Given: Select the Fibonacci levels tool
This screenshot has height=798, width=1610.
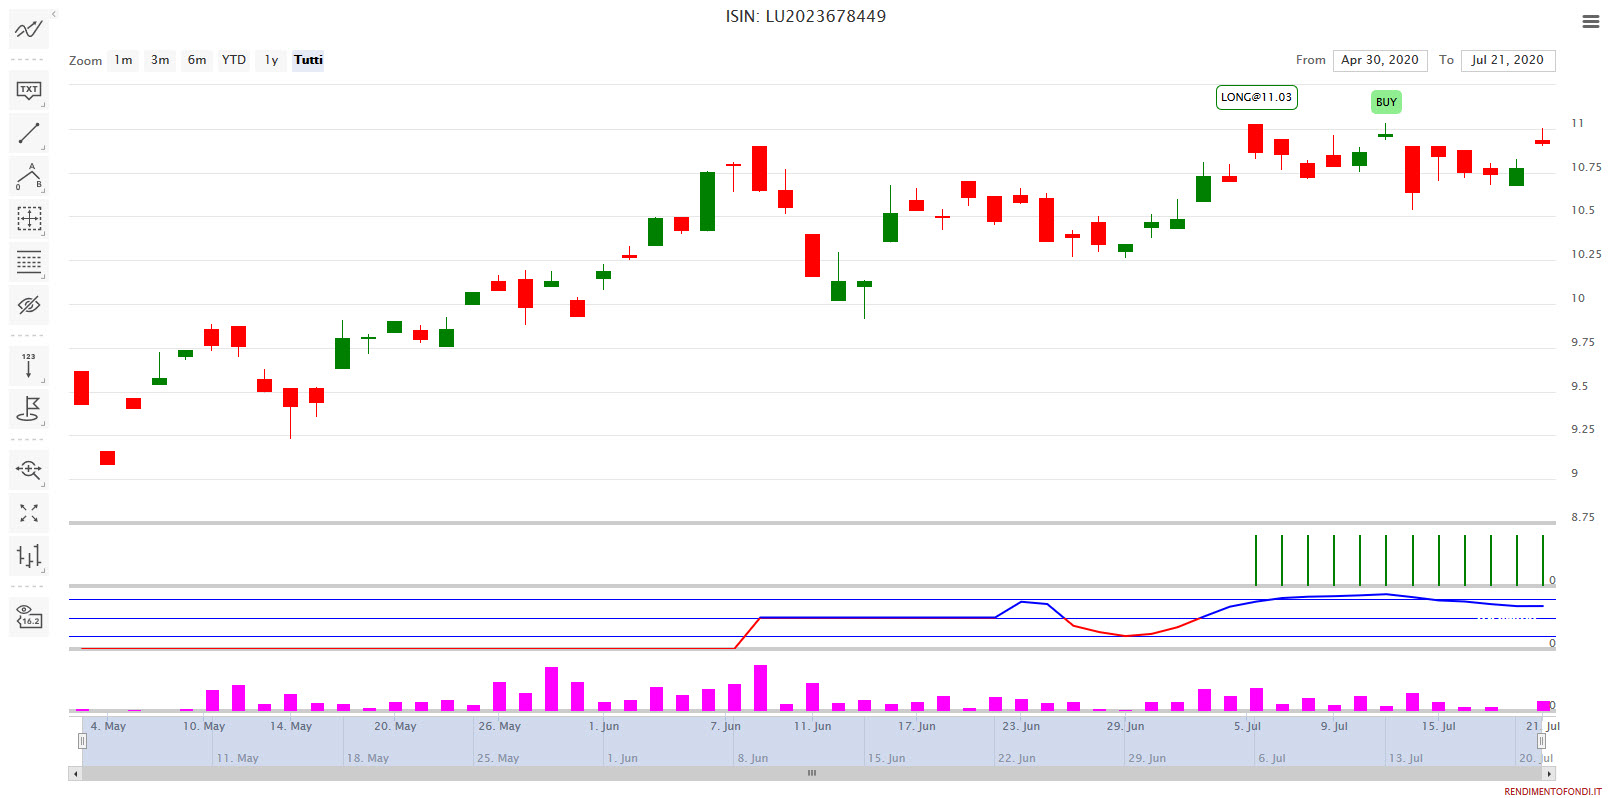Looking at the screenshot, I should tap(28, 262).
